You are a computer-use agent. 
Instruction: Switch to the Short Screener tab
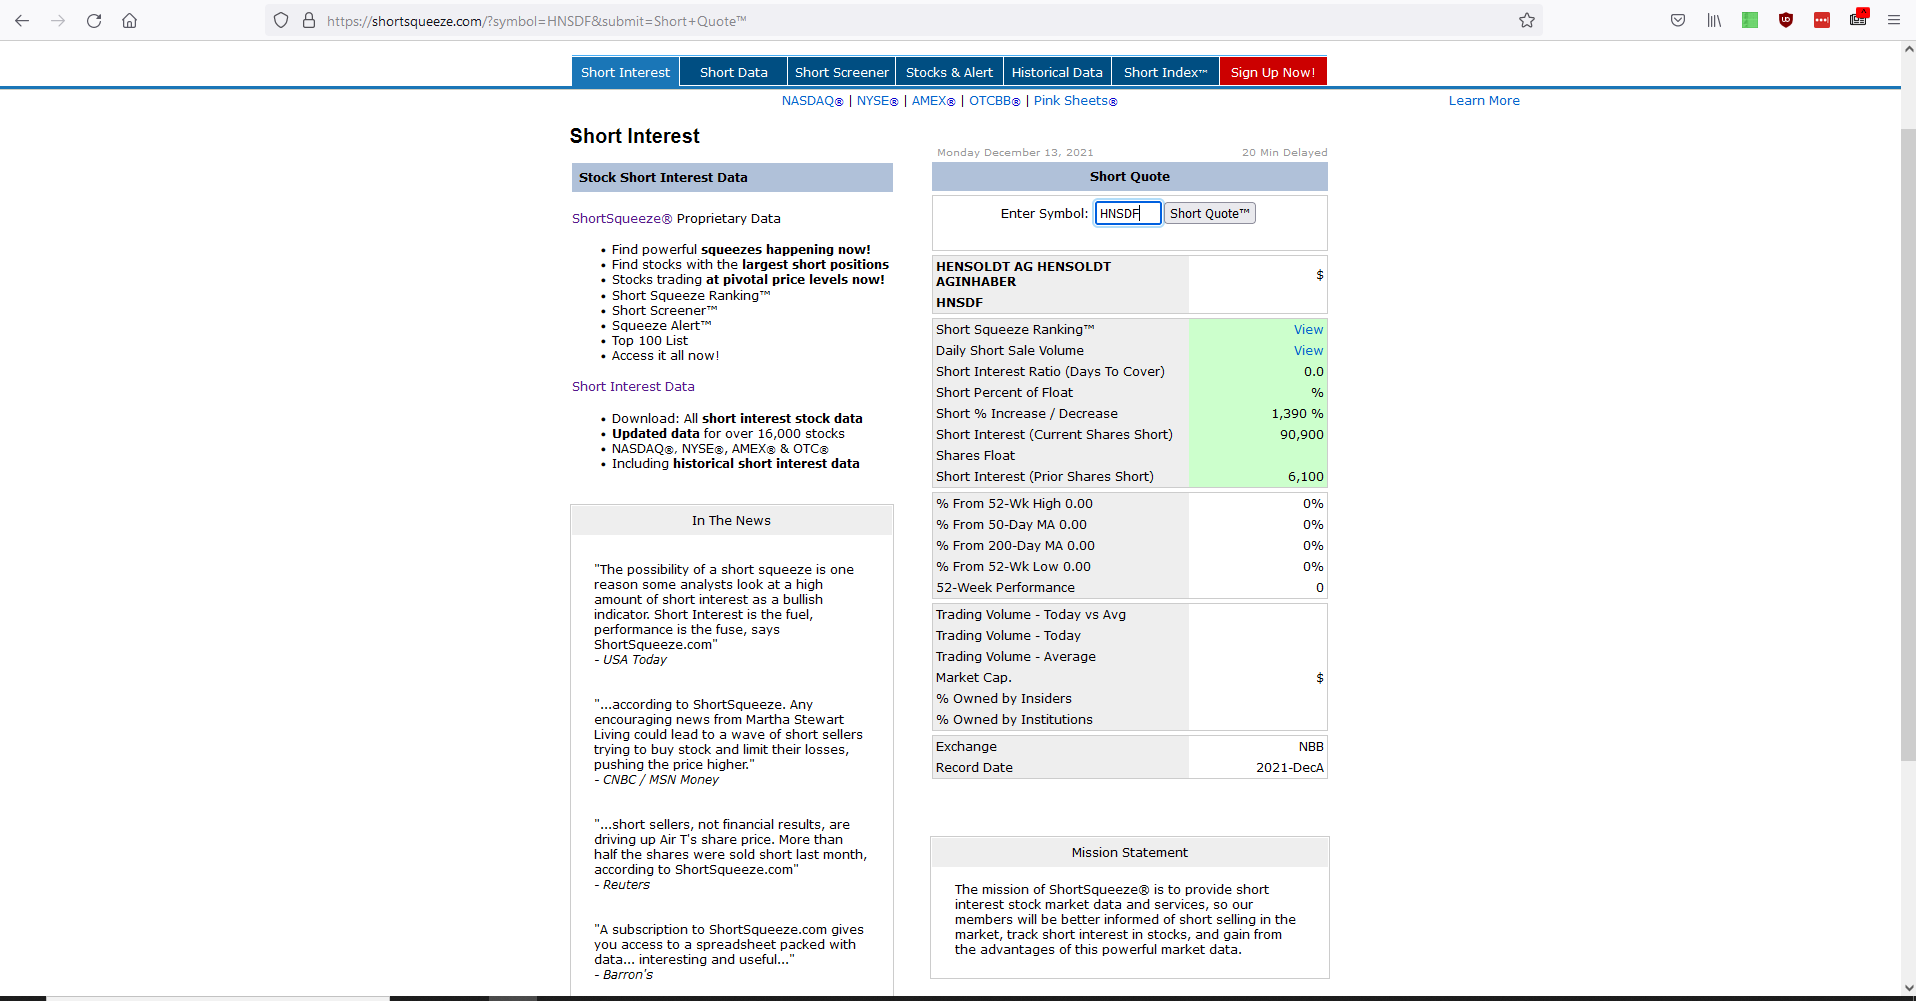pyautogui.click(x=842, y=72)
